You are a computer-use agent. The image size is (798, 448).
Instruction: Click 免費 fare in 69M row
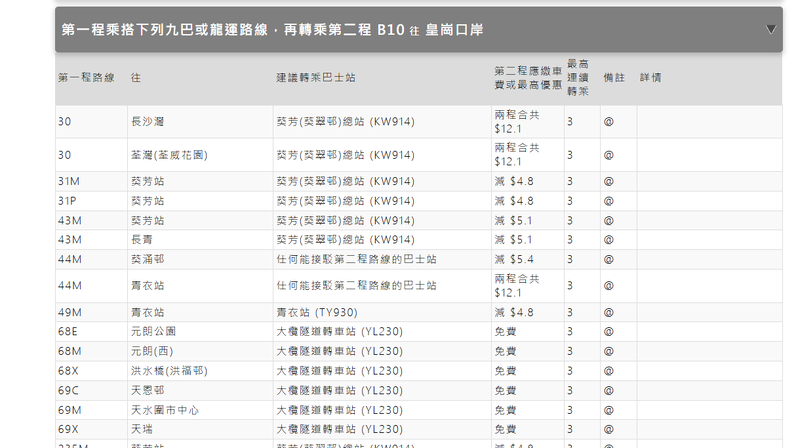(505, 410)
